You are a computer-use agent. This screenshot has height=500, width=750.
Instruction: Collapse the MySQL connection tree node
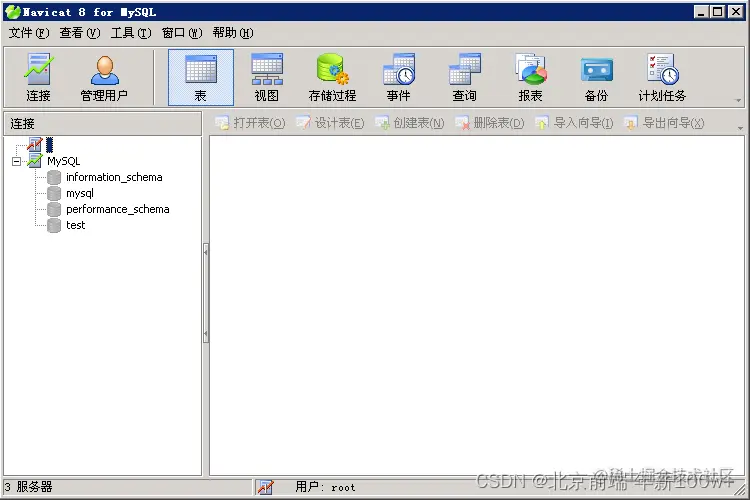pos(17,161)
